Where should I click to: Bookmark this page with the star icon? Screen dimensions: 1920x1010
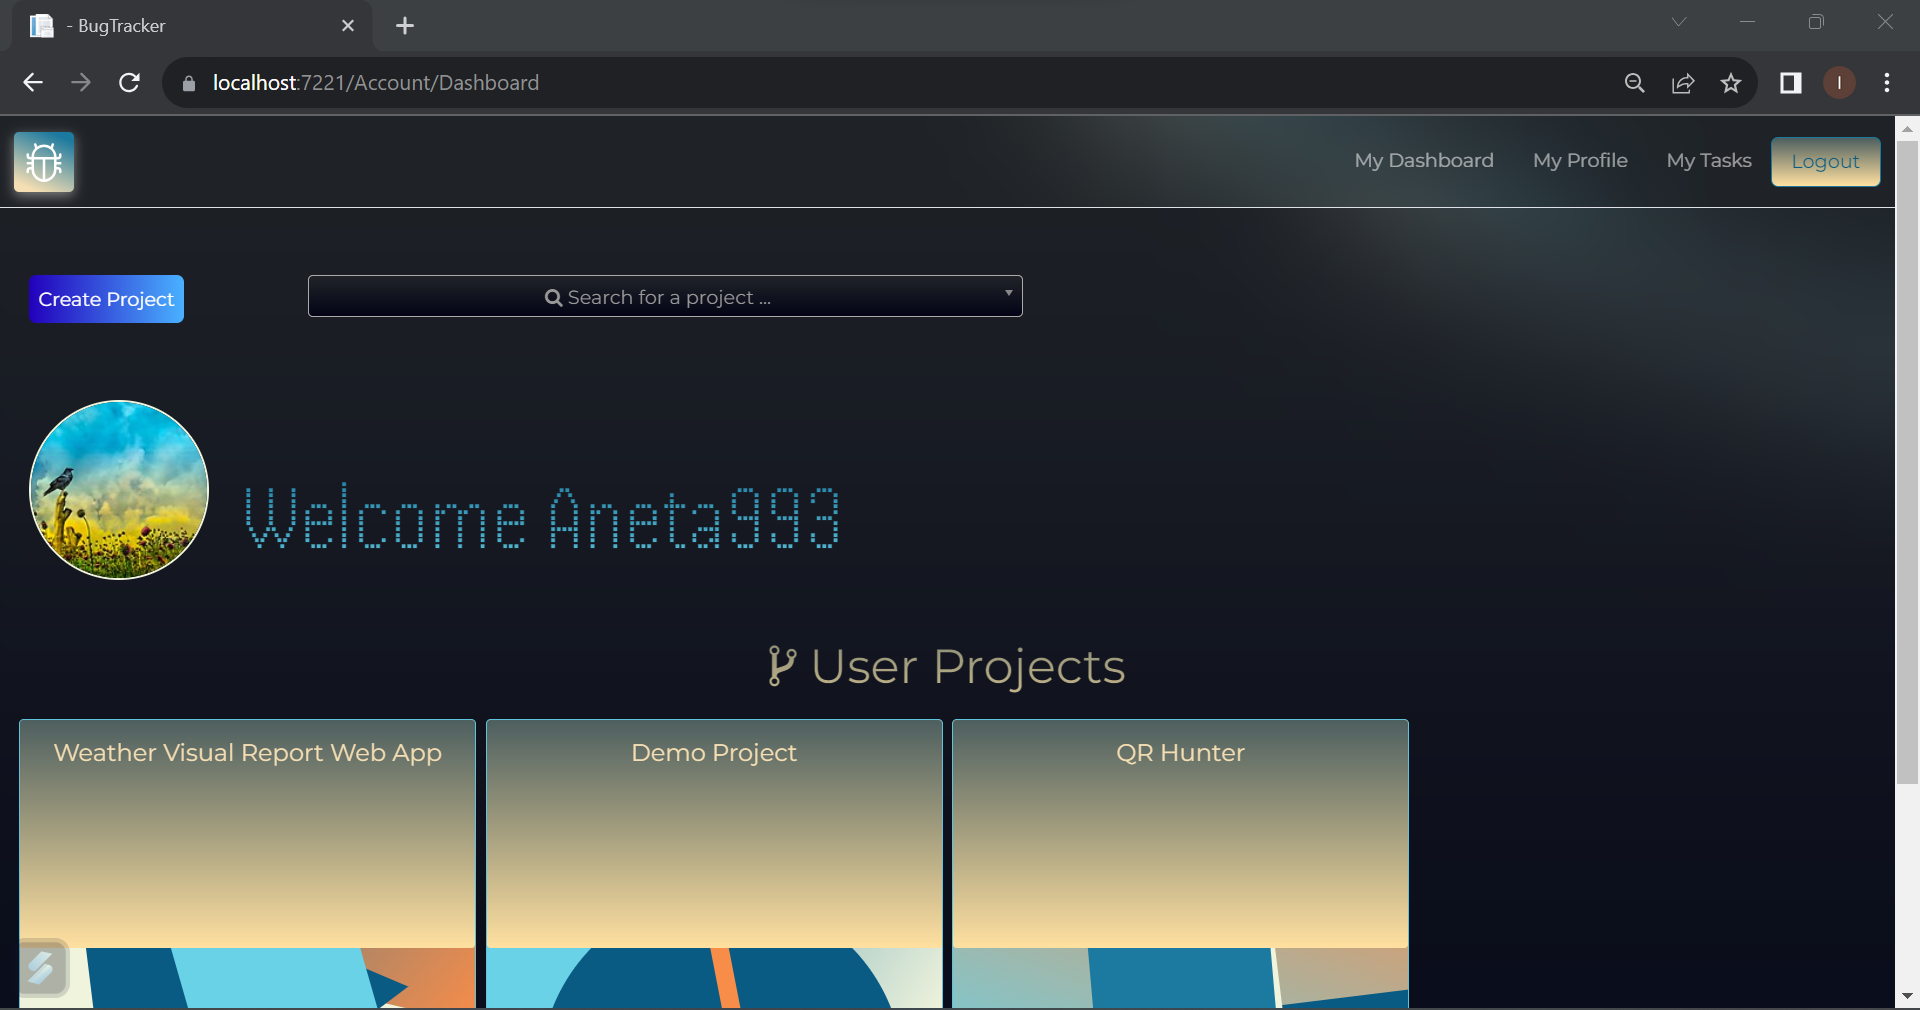click(1731, 83)
